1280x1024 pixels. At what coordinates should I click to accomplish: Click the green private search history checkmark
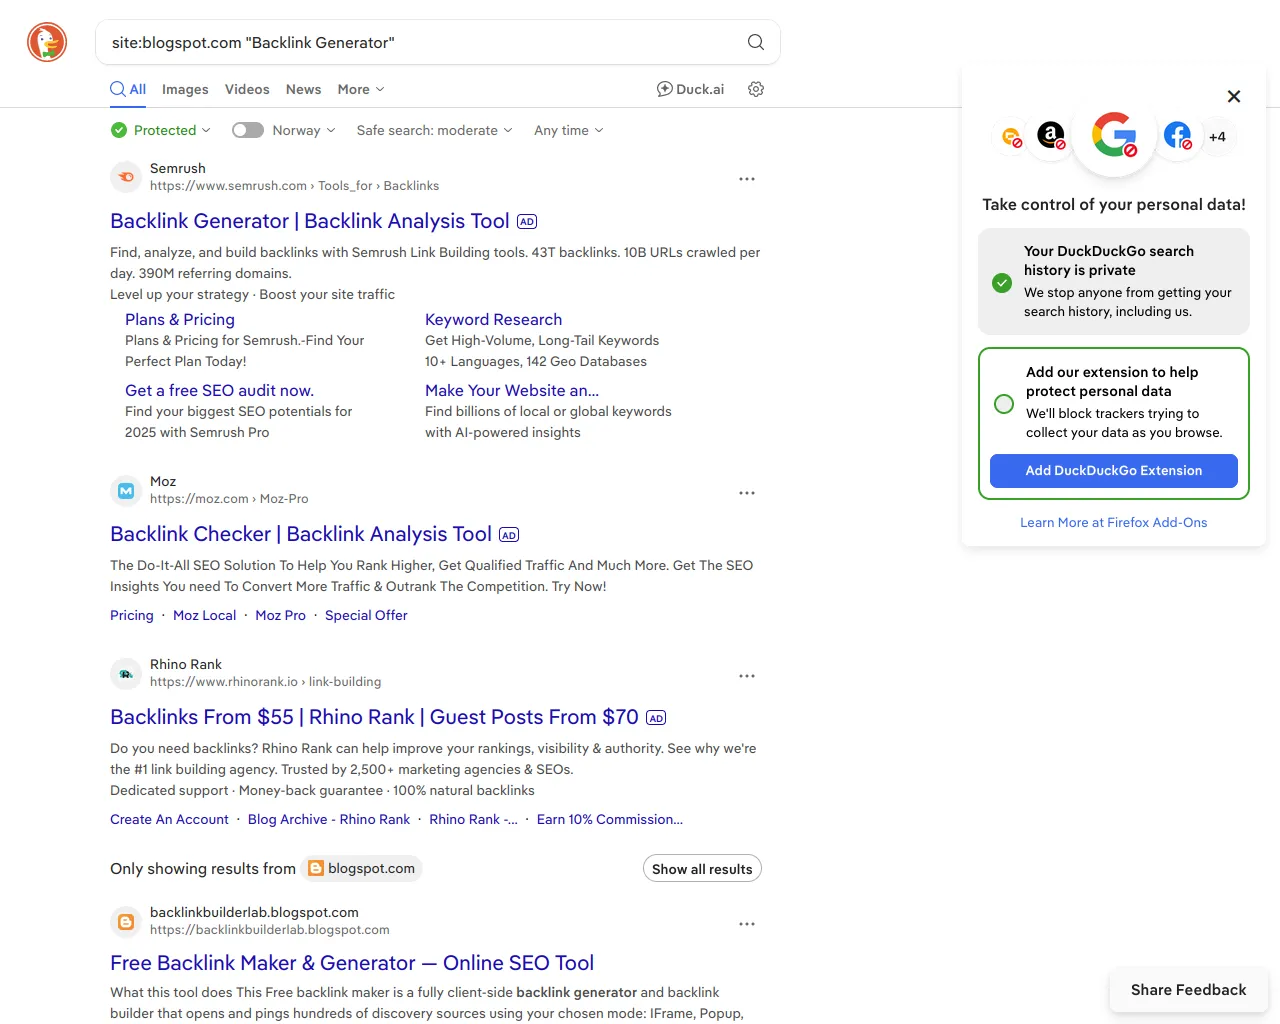(x=1002, y=283)
